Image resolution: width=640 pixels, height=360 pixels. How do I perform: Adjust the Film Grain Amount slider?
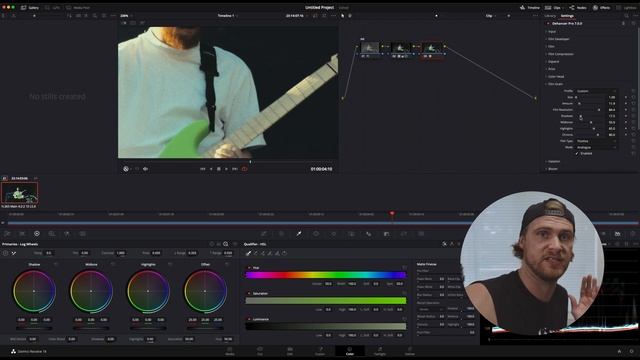[590, 104]
